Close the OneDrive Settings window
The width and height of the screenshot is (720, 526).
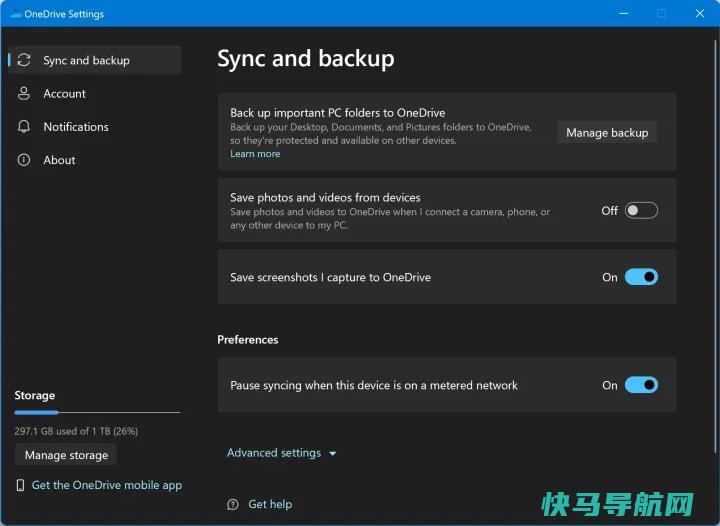(x=699, y=13)
